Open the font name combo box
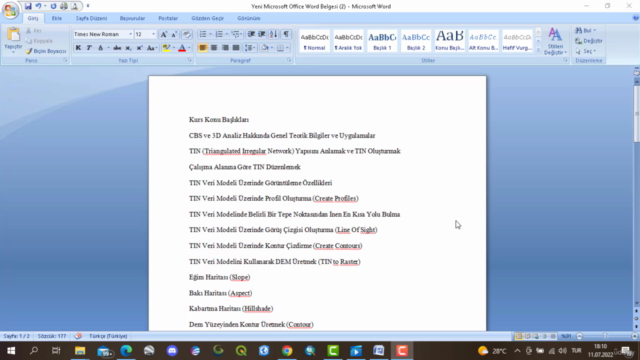This screenshot has height=360, width=640. pyautogui.click(x=103, y=34)
